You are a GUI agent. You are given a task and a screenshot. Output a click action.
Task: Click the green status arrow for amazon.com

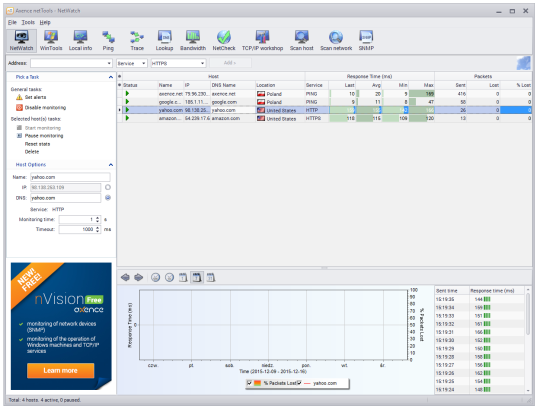[x=127, y=118]
